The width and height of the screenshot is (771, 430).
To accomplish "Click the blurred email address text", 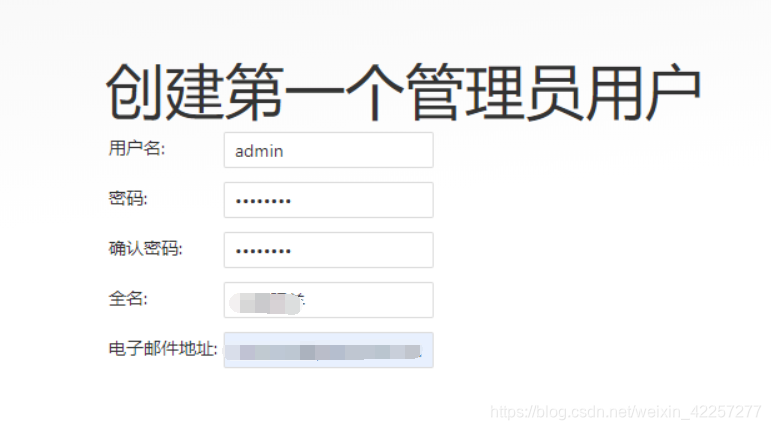I will 324,352.
